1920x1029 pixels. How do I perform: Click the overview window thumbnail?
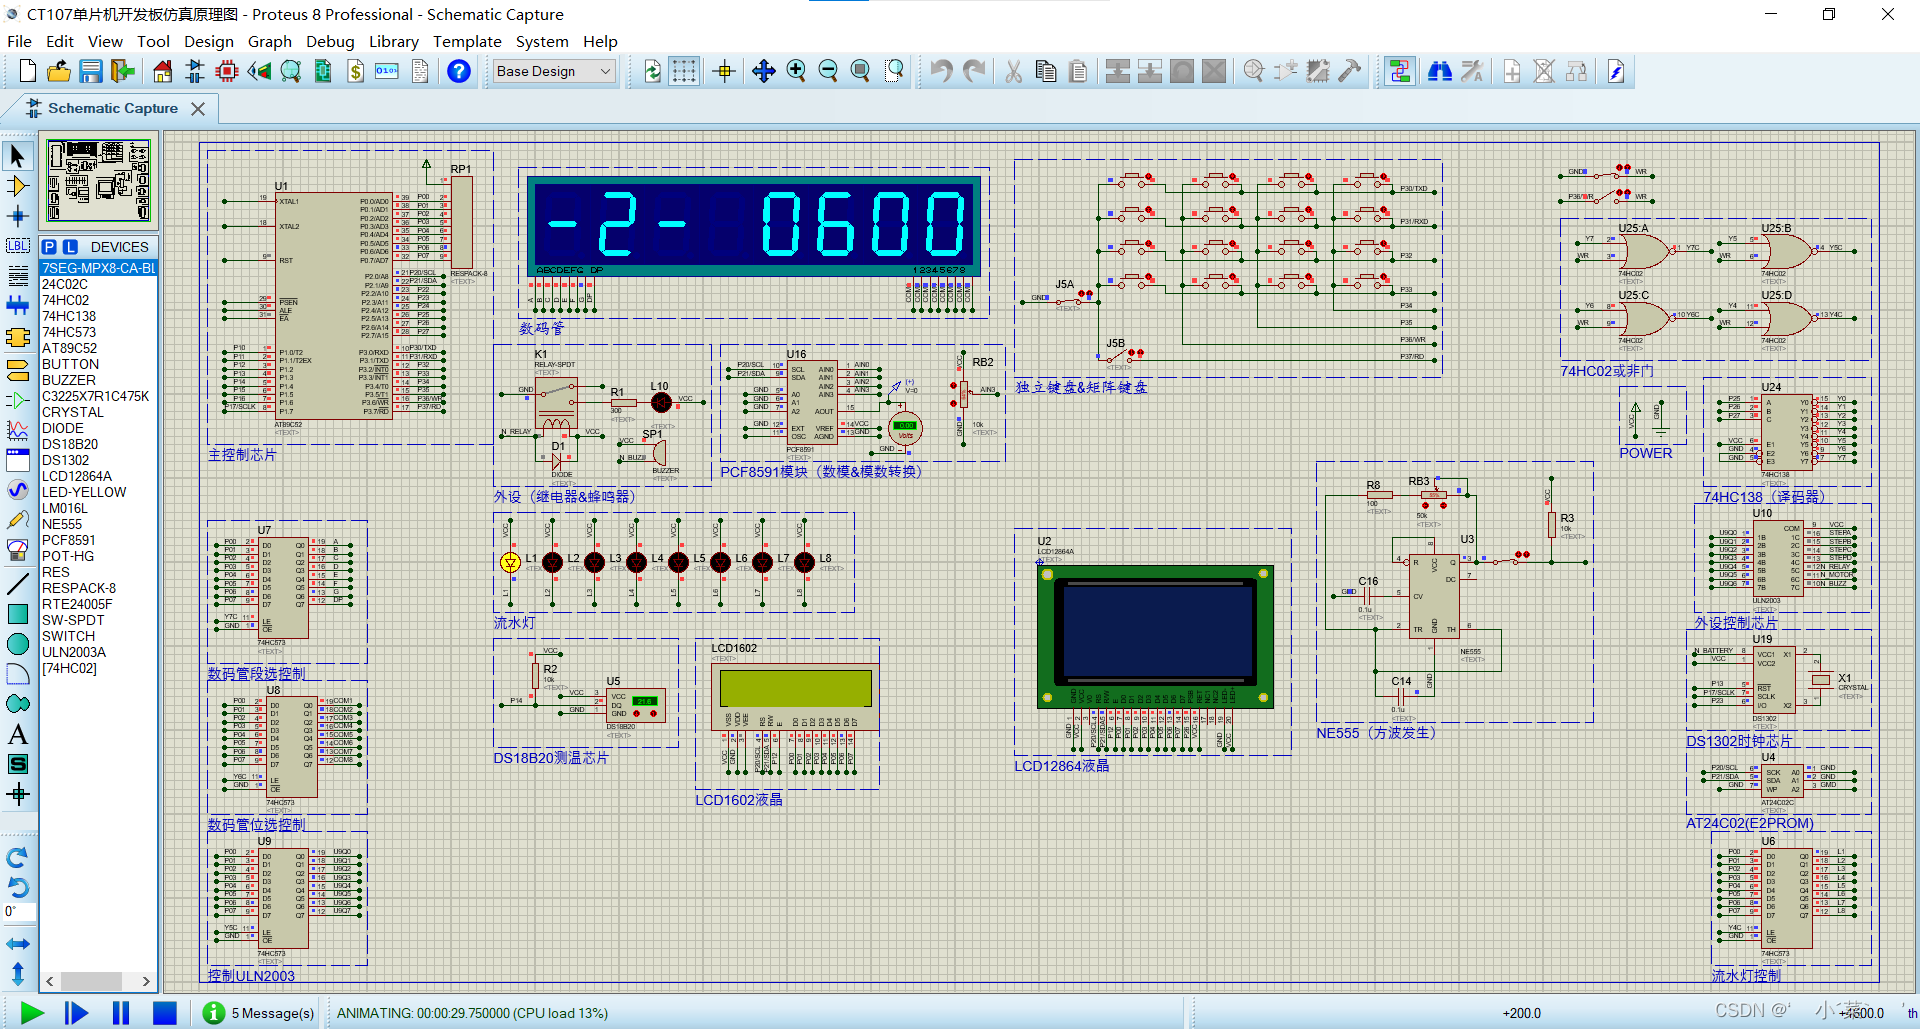point(98,181)
